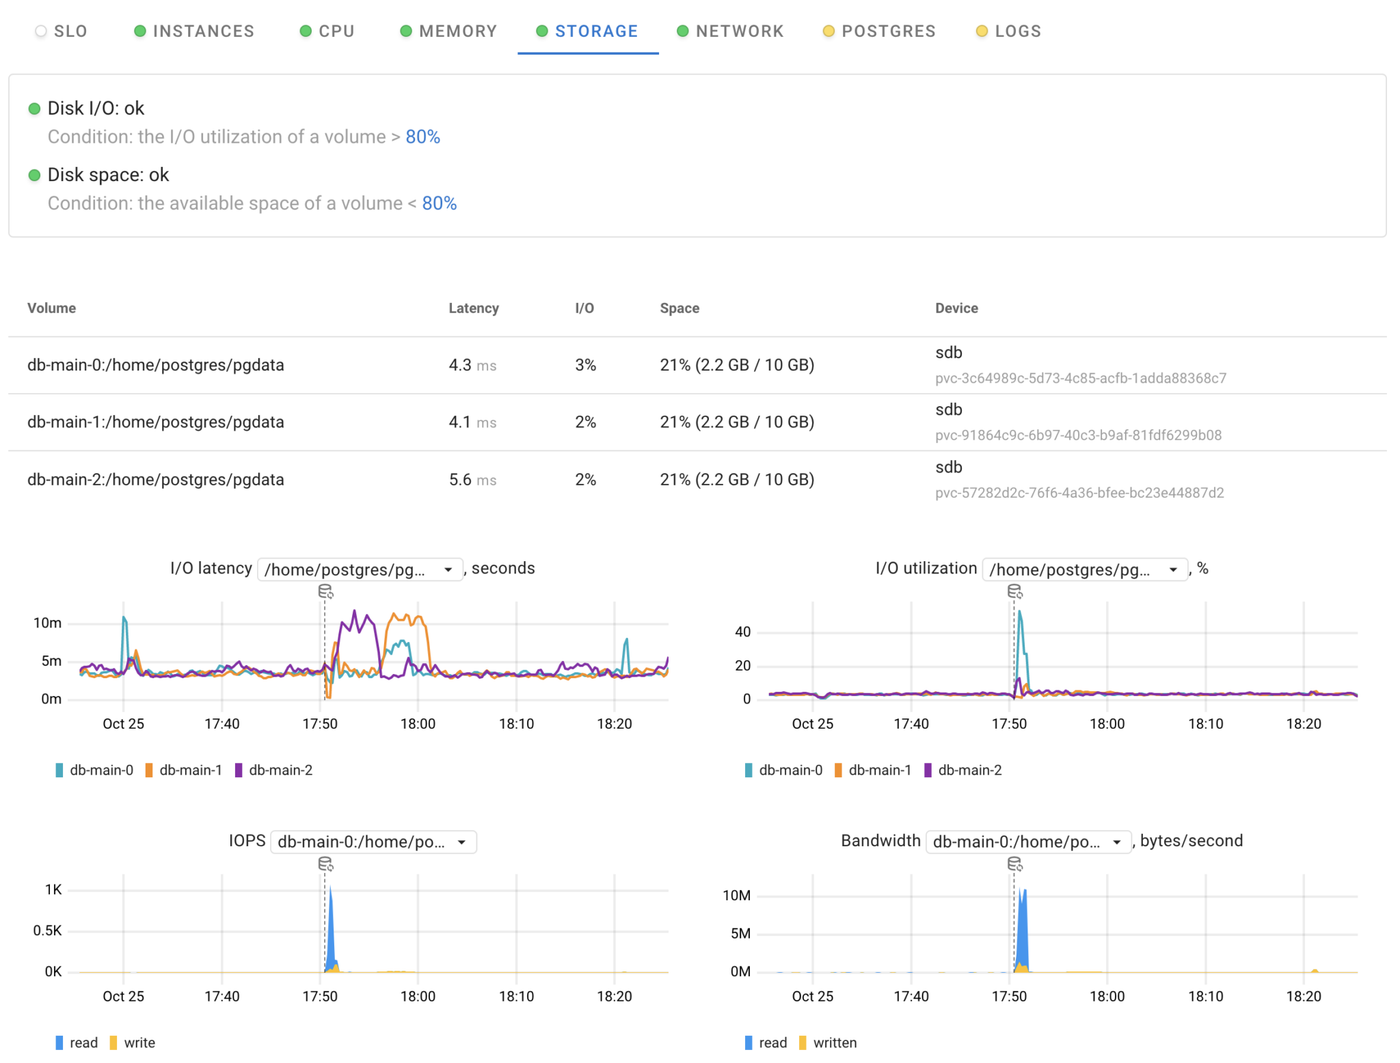
Task: Click the yellow status dot beside POSTGRES
Action: [827, 31]
